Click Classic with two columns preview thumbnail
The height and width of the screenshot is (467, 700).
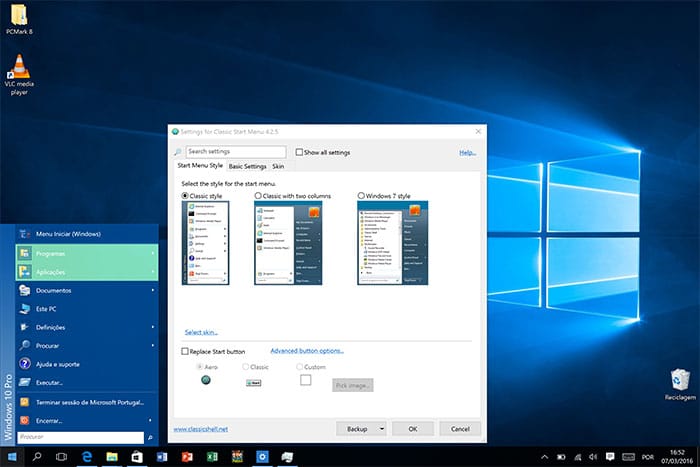click(288, 243)
